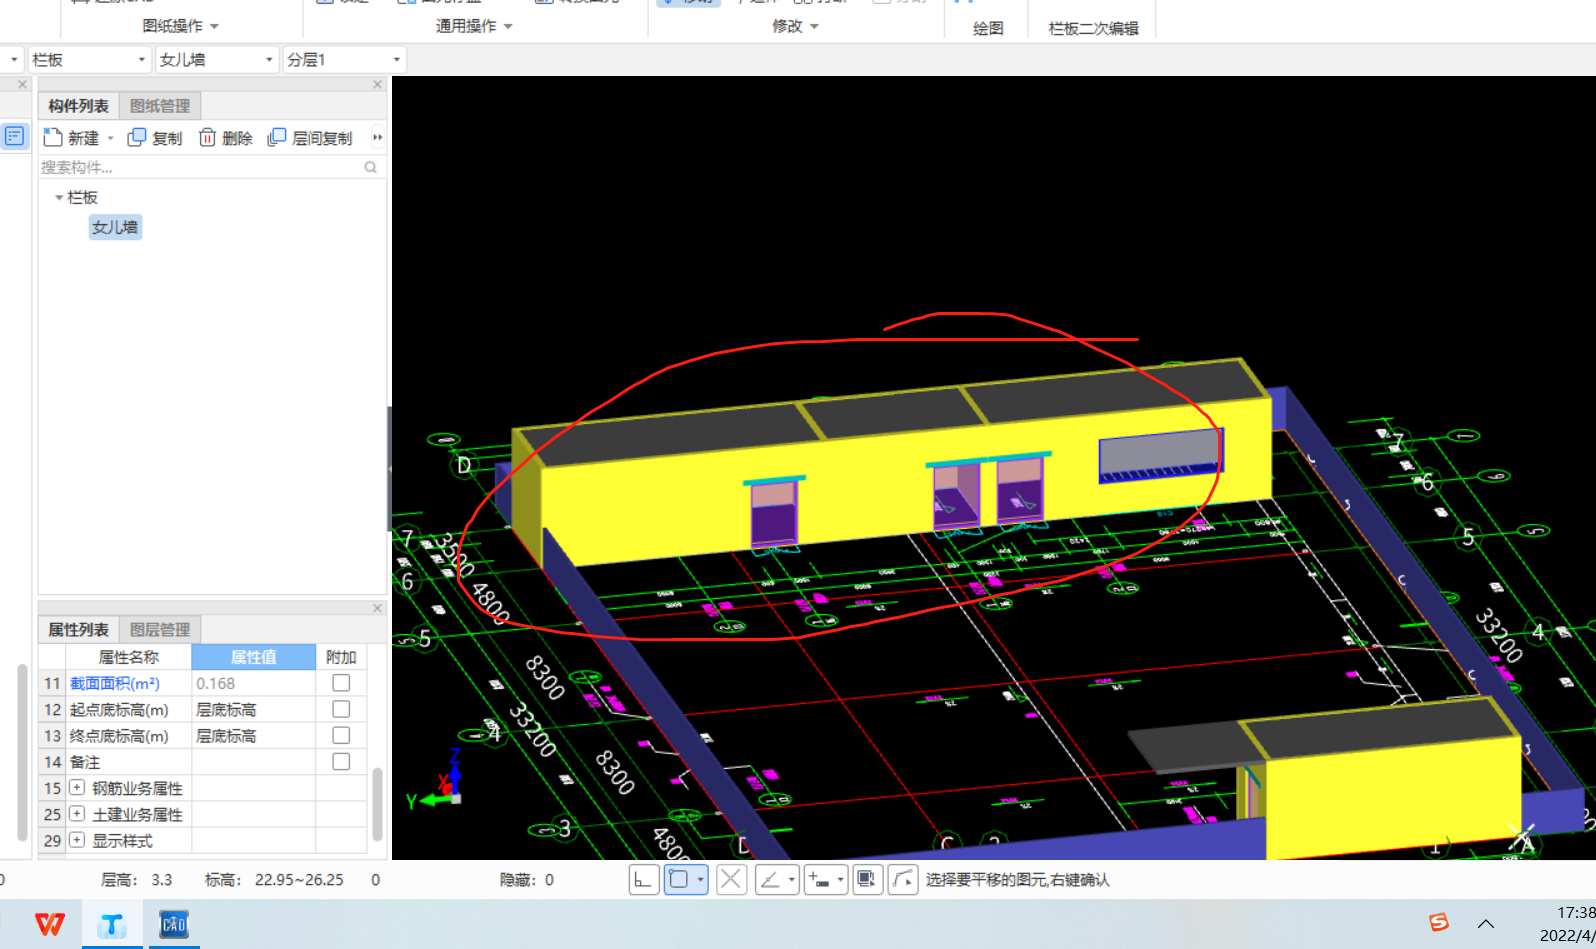Viewport: 1596px width, 949px height.
Task: Click the 备注 property row name
Action: [85, 762]
